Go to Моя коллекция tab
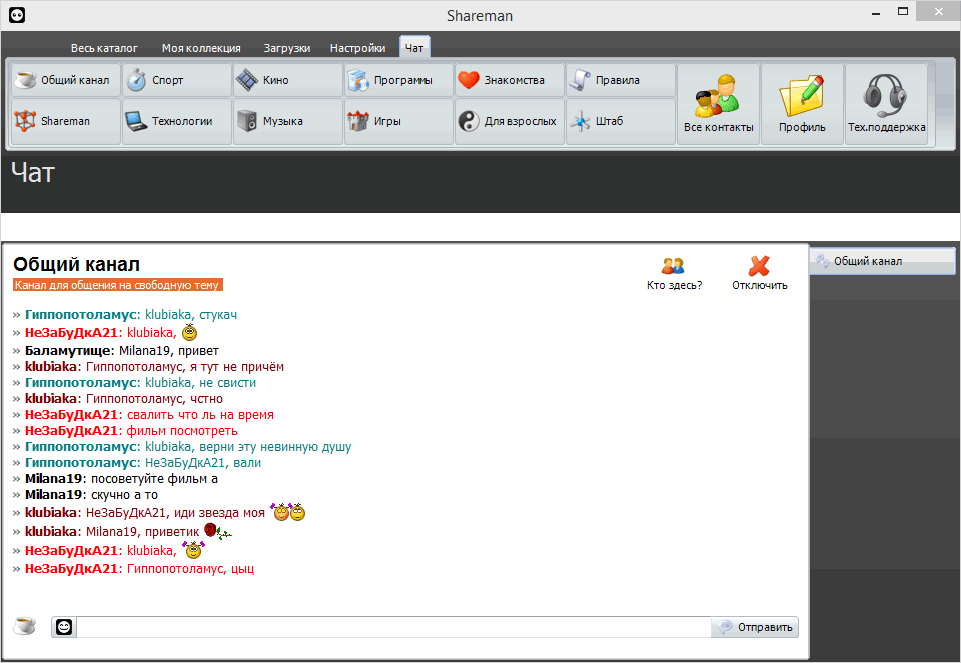 [x=201, y=48]
